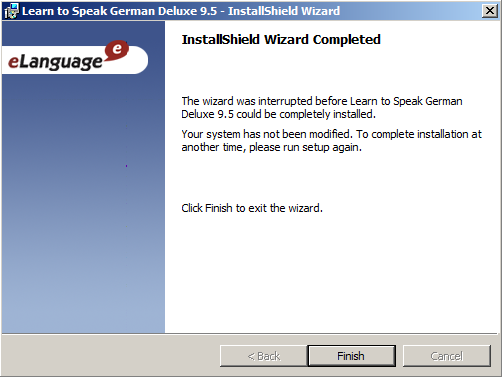Click empty title bar space beside the title
The image size is (502, 377).
pyautogui.click(x=410, y=11)
